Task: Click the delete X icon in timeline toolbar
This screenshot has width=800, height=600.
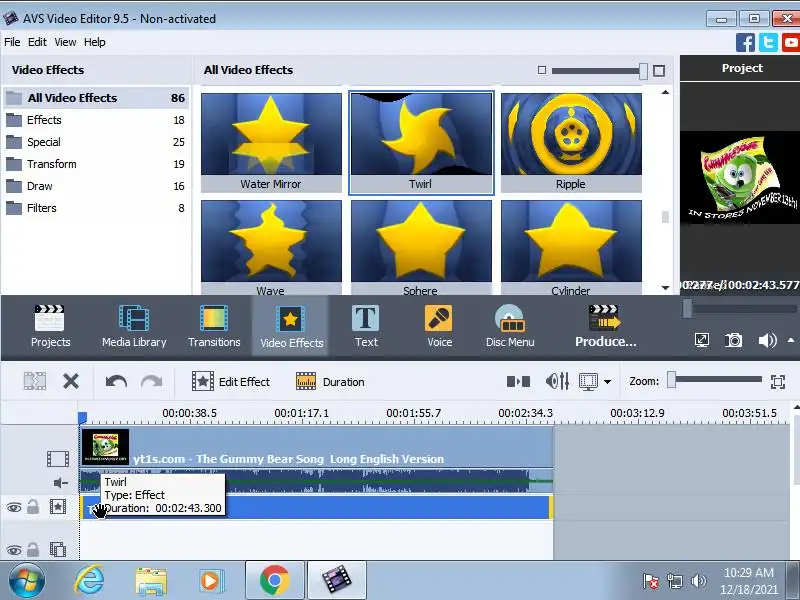Action: pos(71,381)
